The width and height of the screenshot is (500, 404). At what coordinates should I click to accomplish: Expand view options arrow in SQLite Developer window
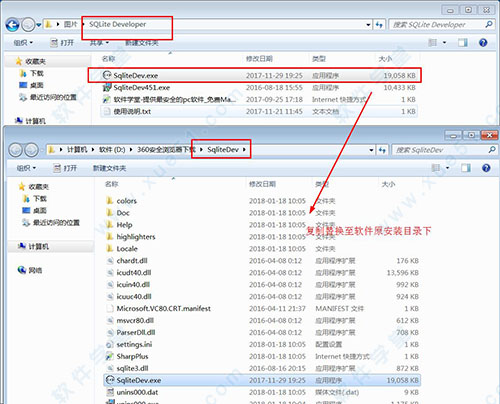(444, 42)
